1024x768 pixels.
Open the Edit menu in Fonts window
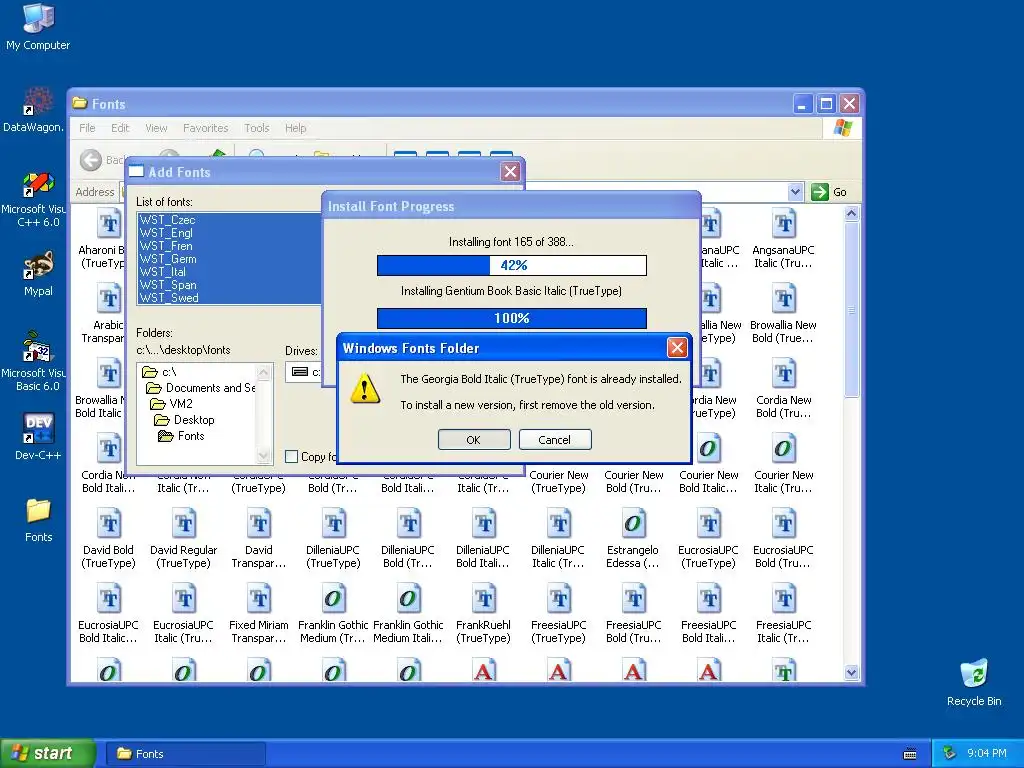120,128
